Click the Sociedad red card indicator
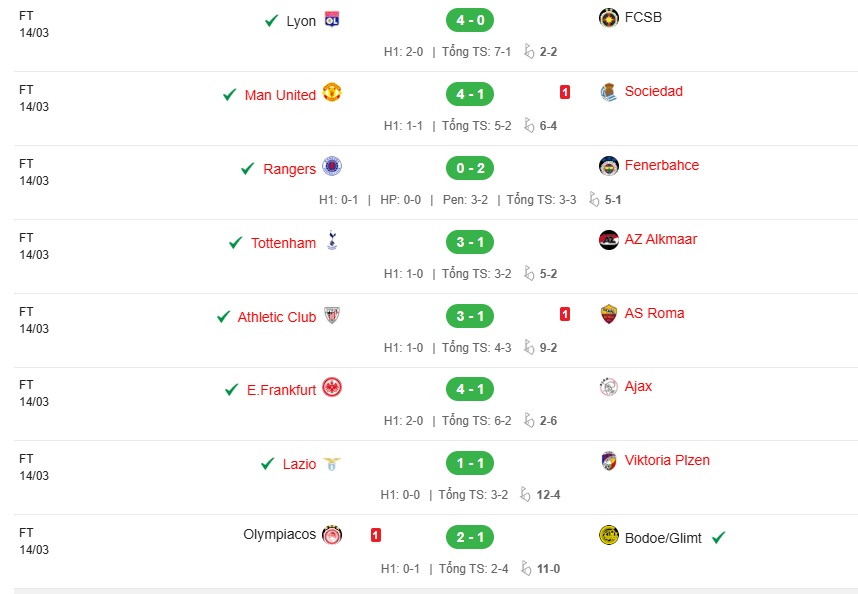Image resolution: width=858 pixels, height=594 pixels. (x=565, y=92)
